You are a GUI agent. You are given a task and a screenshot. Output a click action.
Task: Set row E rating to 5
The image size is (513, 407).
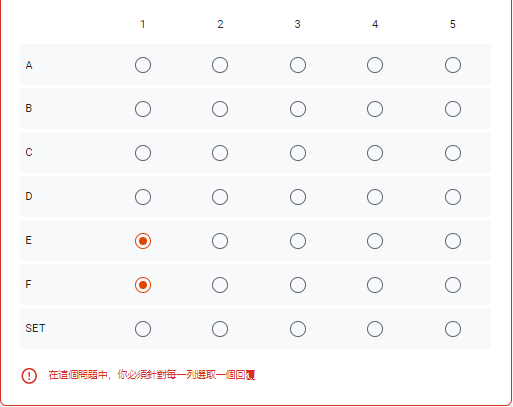click(x=453, y=241)
